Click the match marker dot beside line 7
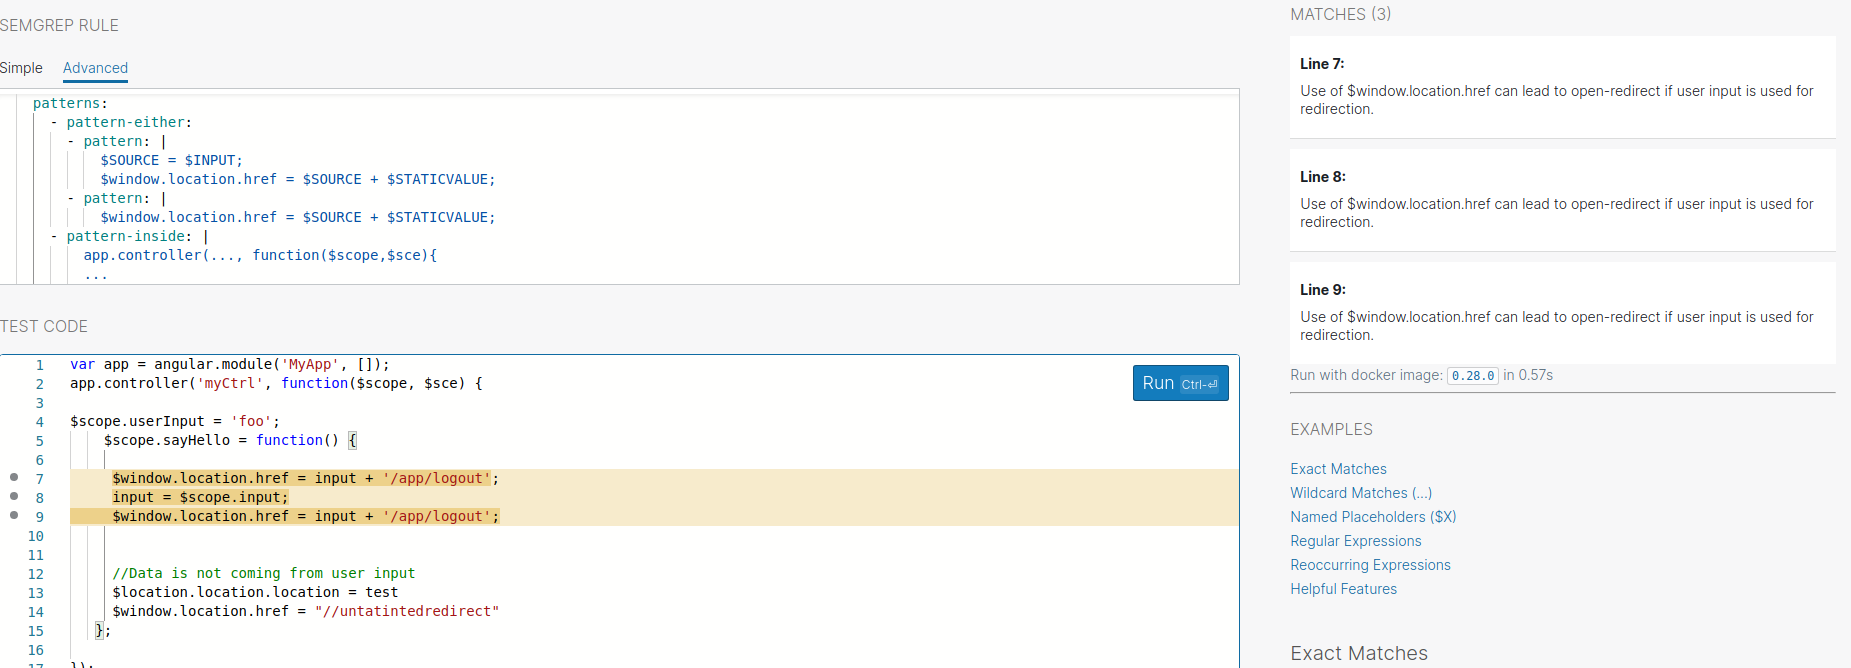1851x668 pixels. tap(14, 477)
